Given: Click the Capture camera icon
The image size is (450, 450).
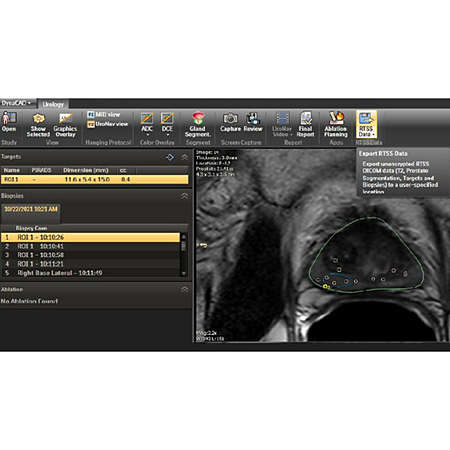Looking at the screenshot, I should point(230,122).
